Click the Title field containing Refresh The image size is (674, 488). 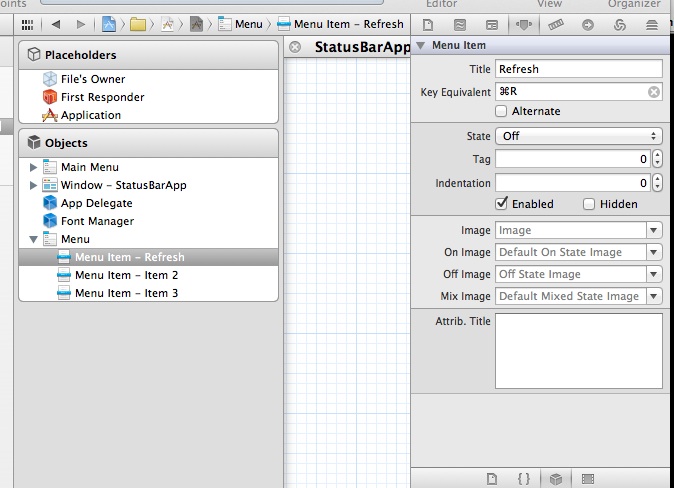click(579, 69)
